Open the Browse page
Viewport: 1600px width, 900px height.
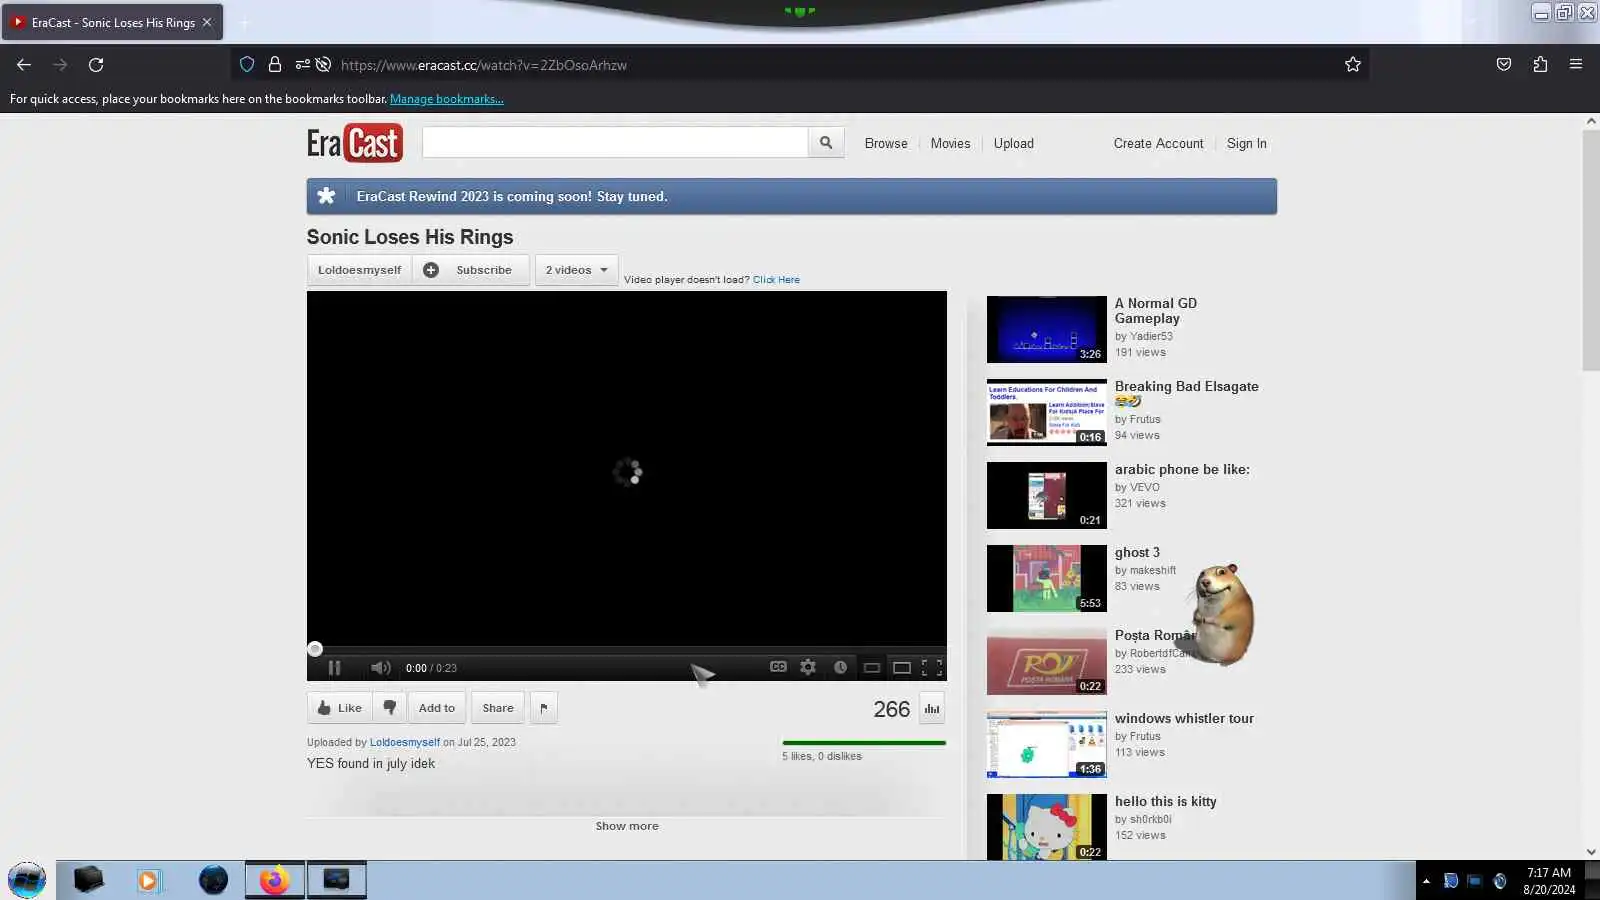tap(886, 144)
